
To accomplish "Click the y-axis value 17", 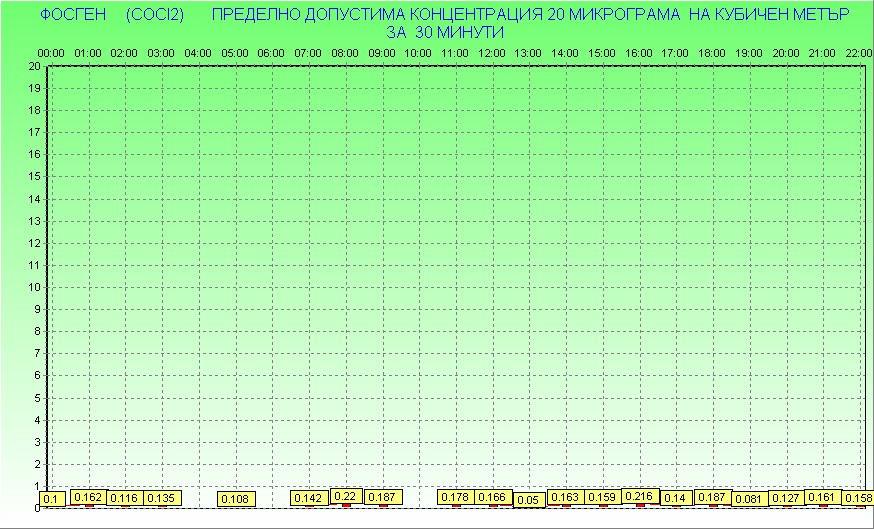I will (34, 132).
